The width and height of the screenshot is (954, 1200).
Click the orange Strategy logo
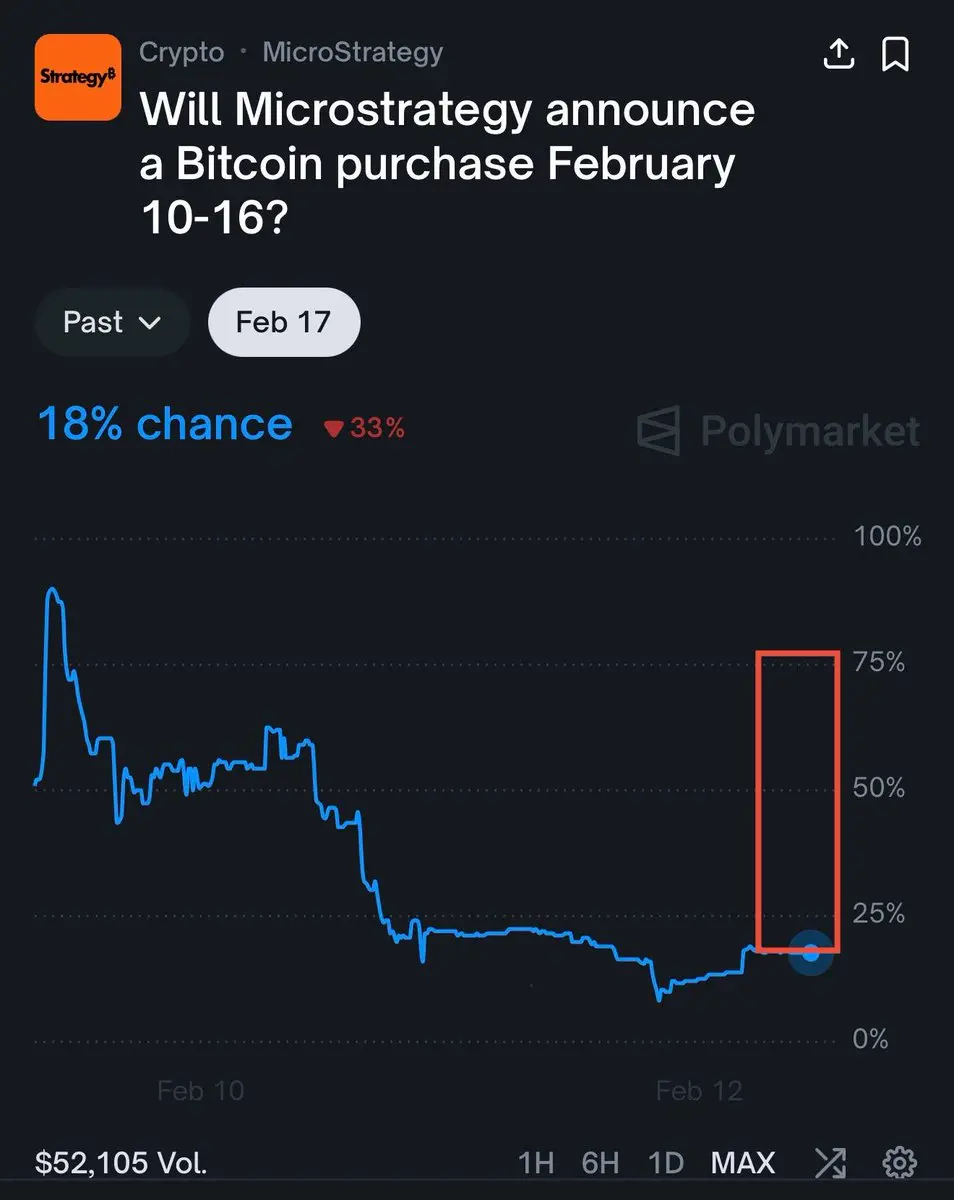click(78, 78)
